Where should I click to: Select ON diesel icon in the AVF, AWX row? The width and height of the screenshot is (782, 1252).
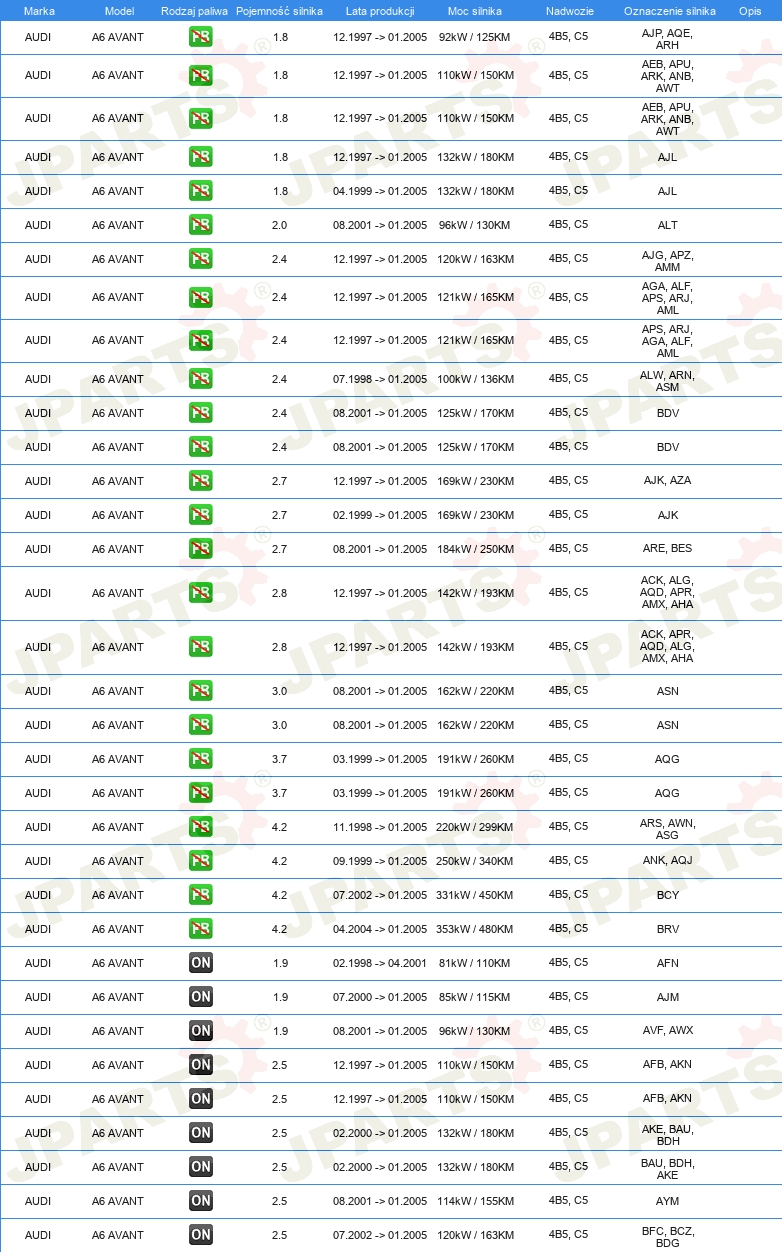pos(200,1031)
